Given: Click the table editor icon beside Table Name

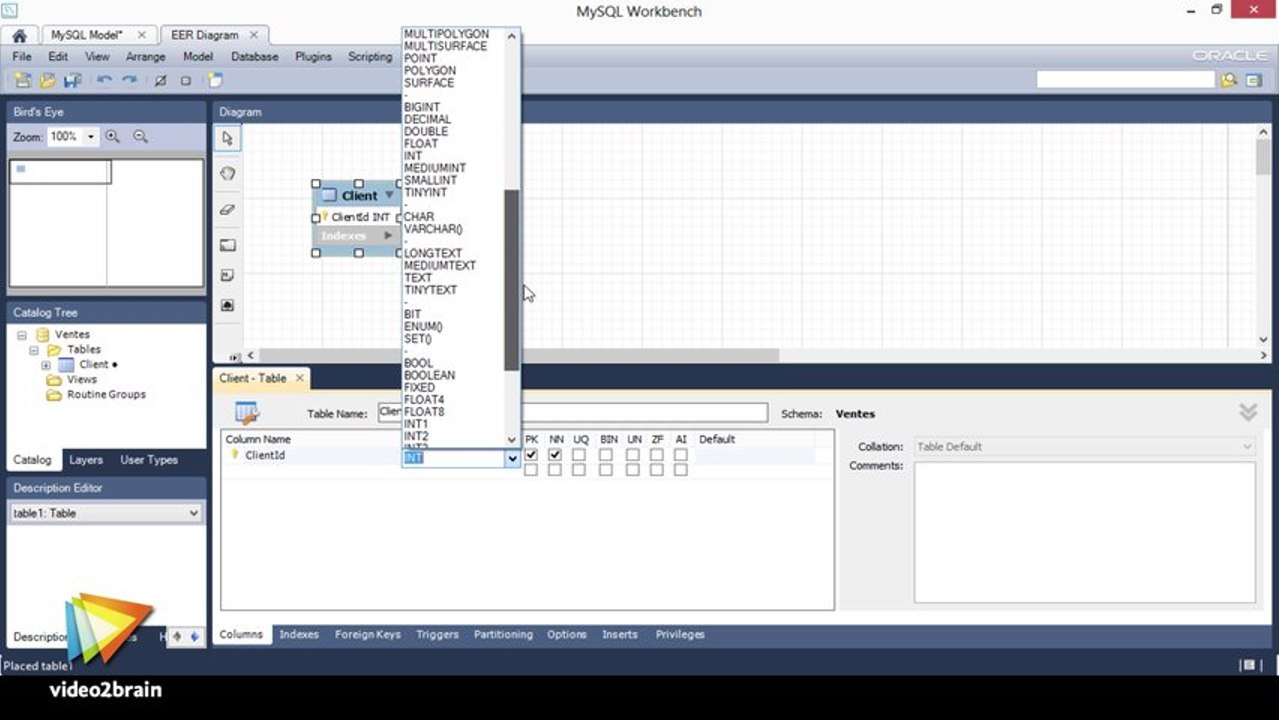Looking at the screenshot, I should click(x=246, y=413).
